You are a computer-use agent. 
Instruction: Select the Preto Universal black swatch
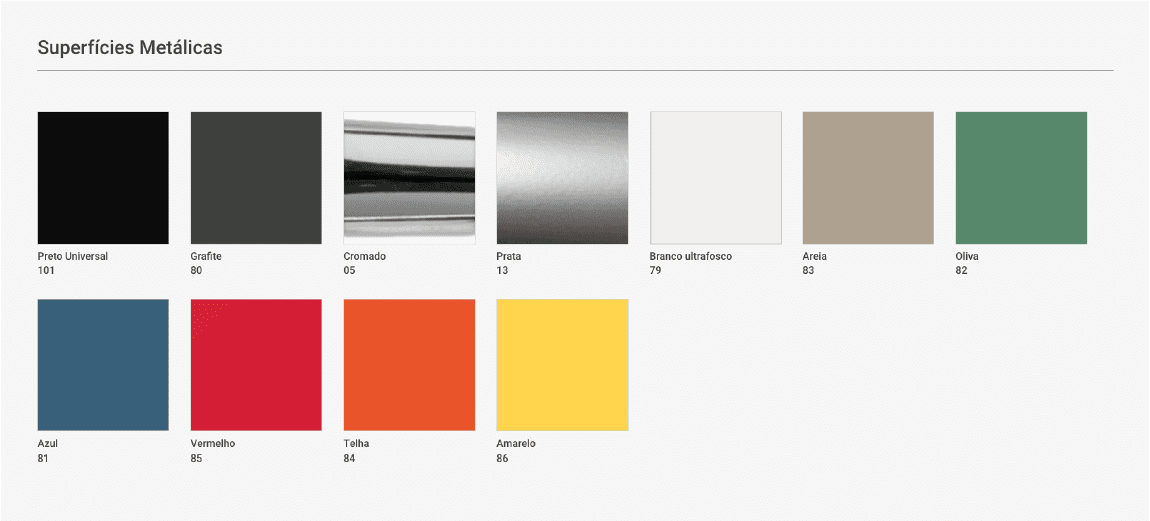click(103, 178)
